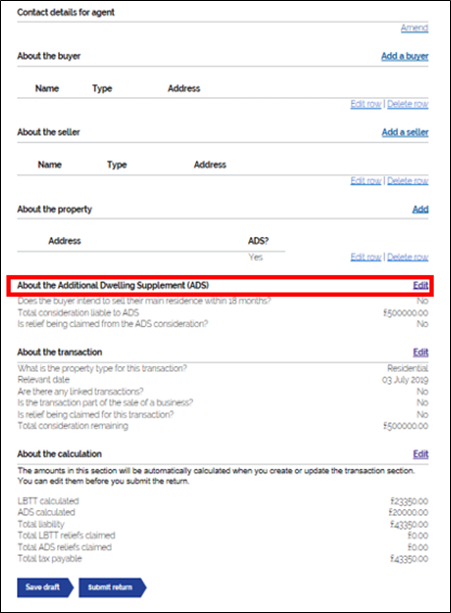
Task: Click the Add a seller link
Action: tap(405, 133)
